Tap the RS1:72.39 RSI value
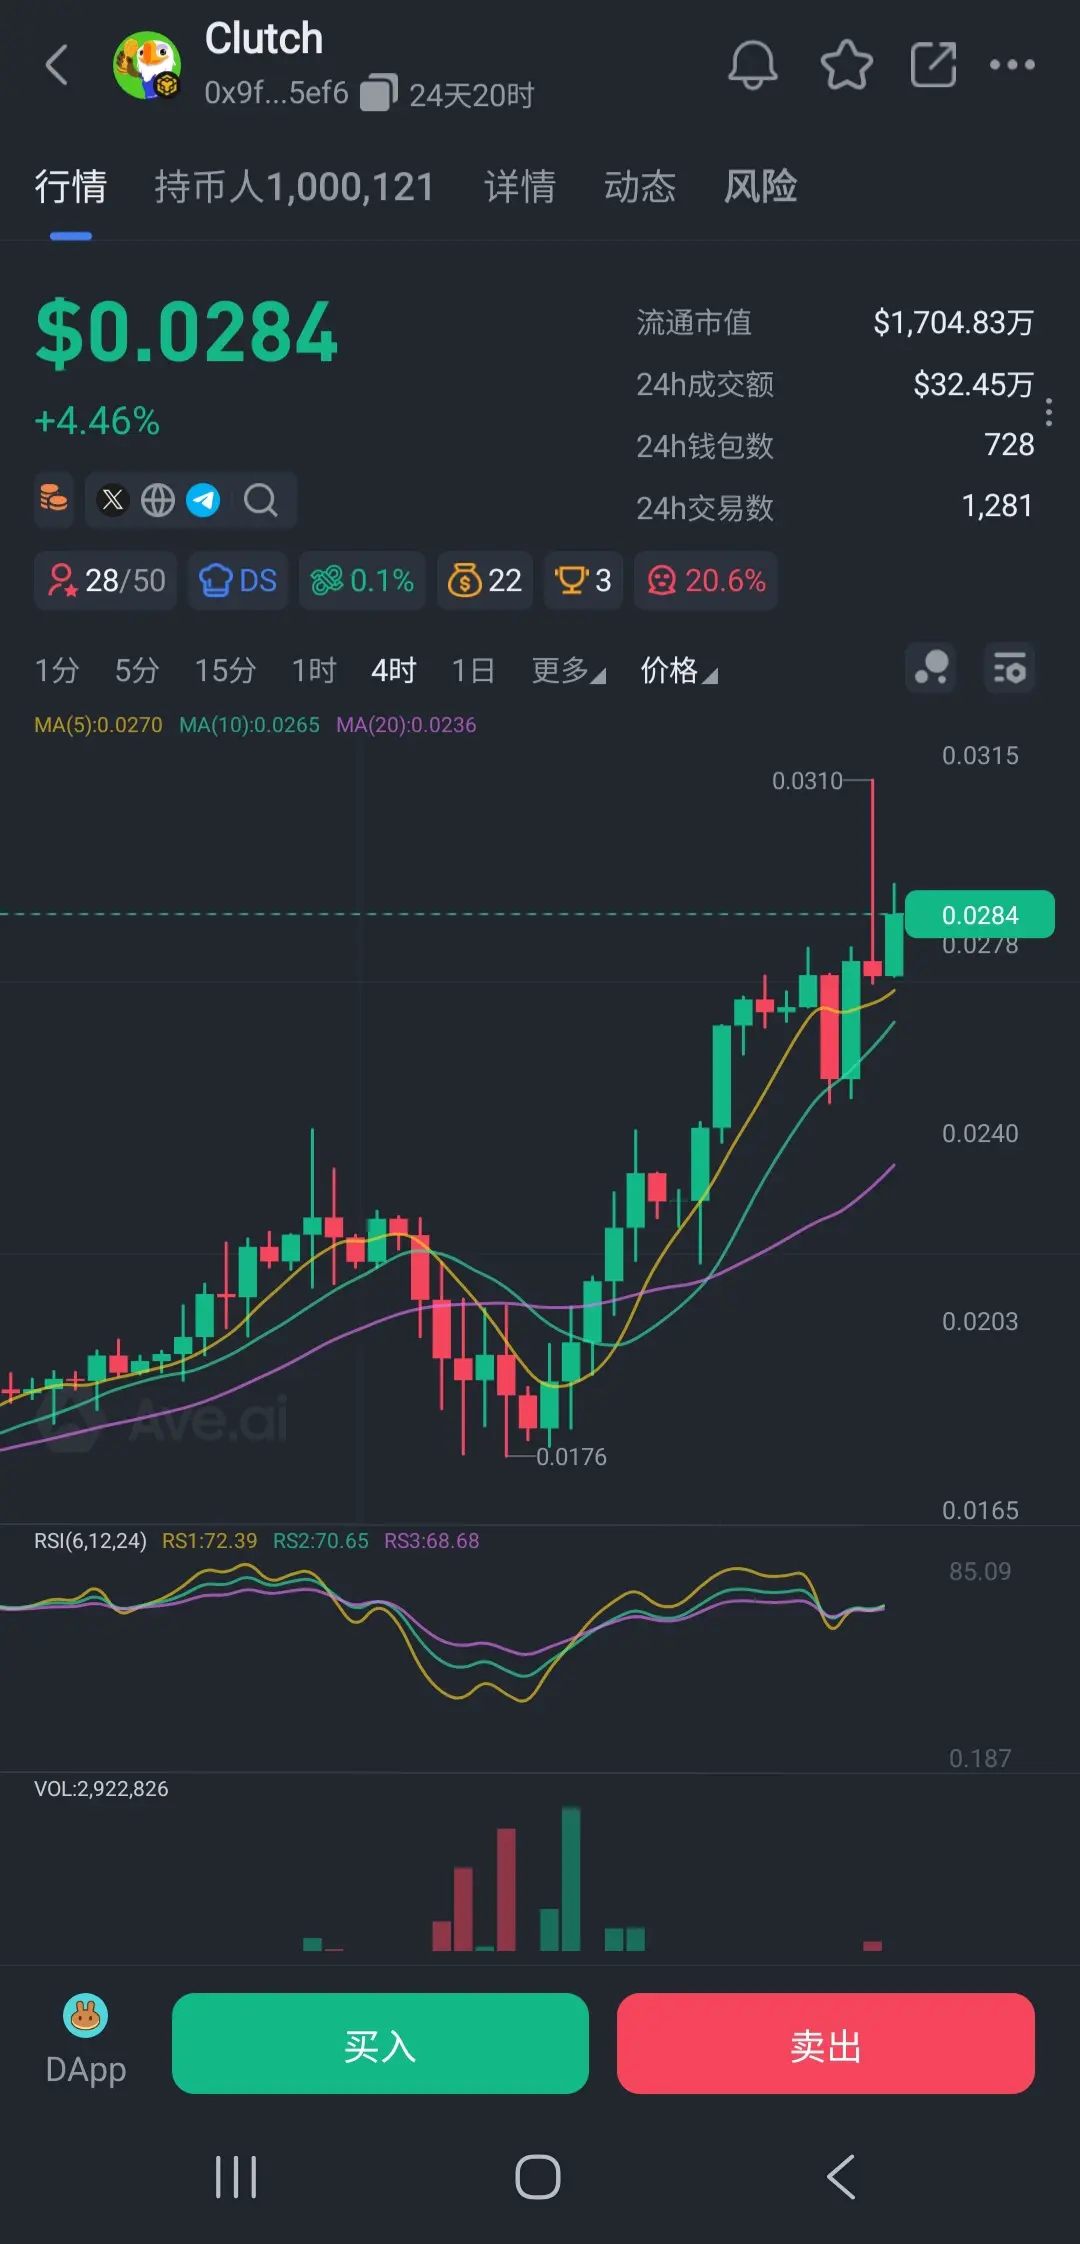This screenshot has width=1080, height=2244. click(x=210, y=1541)
